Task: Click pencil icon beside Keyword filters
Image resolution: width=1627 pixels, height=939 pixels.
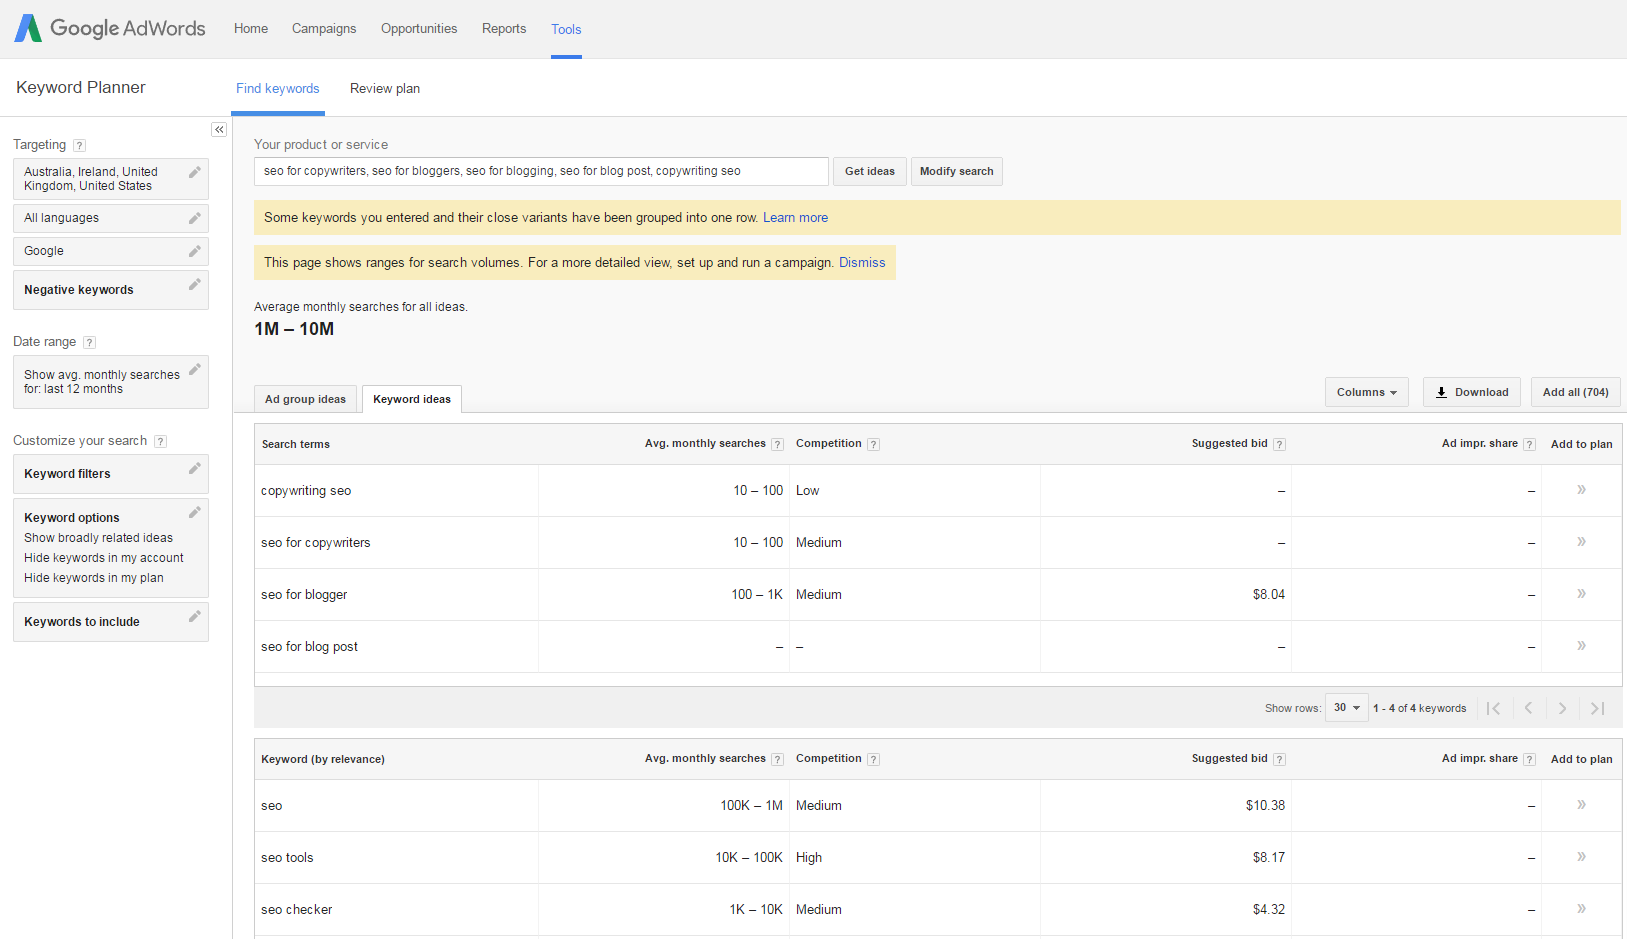Action: click(x=195, y=469)
